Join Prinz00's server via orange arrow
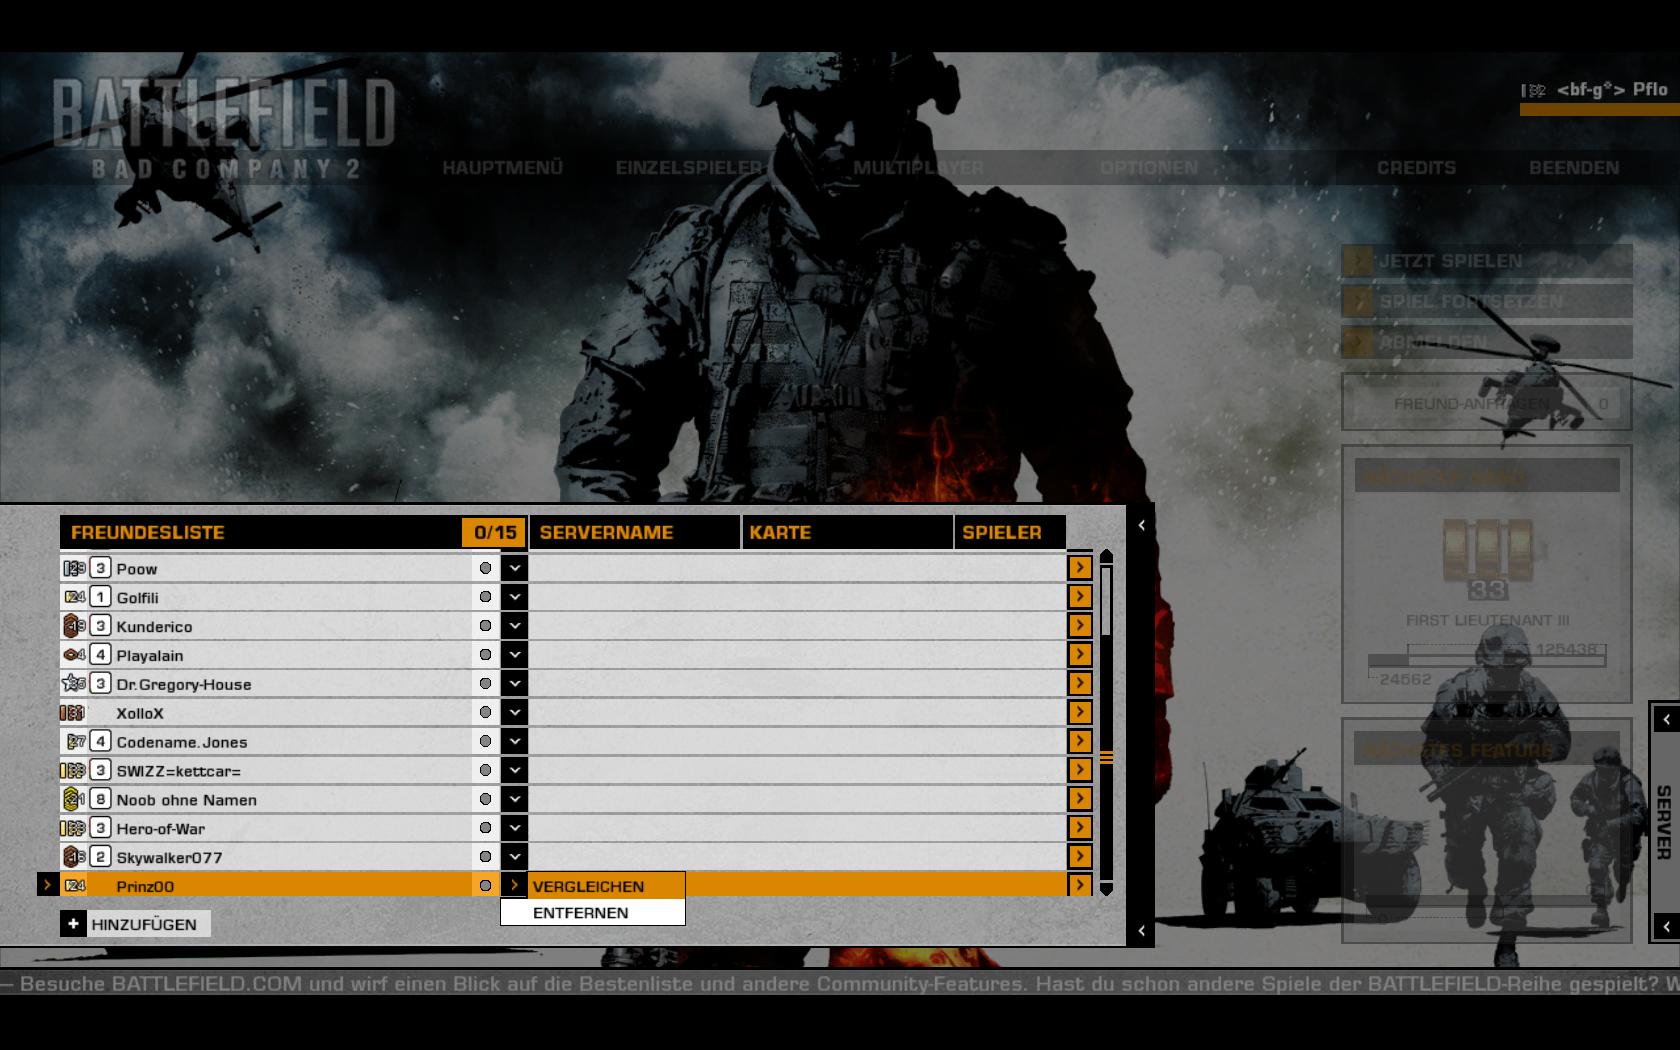This screenshot has width=1680, height=1050. [x=1080, y=885]
